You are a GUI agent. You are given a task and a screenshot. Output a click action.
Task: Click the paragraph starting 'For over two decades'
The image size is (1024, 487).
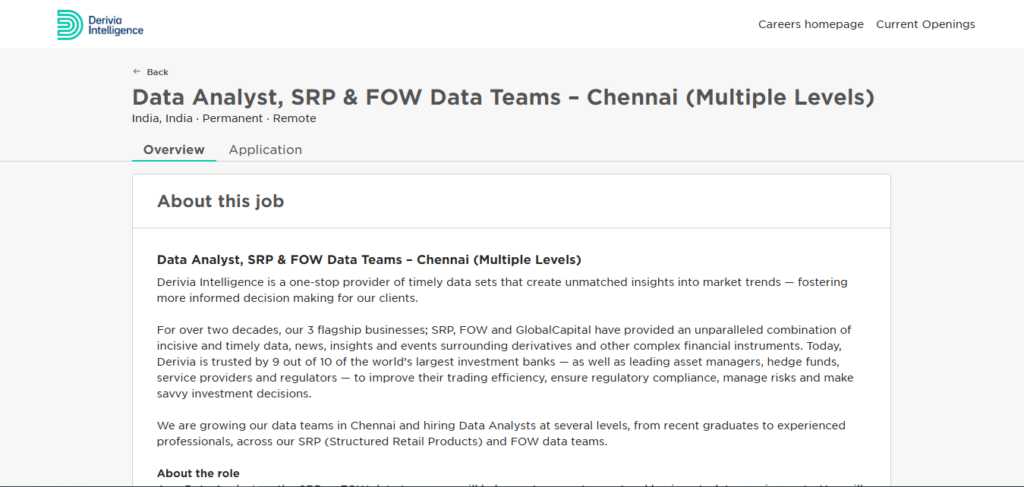point(505,362)
